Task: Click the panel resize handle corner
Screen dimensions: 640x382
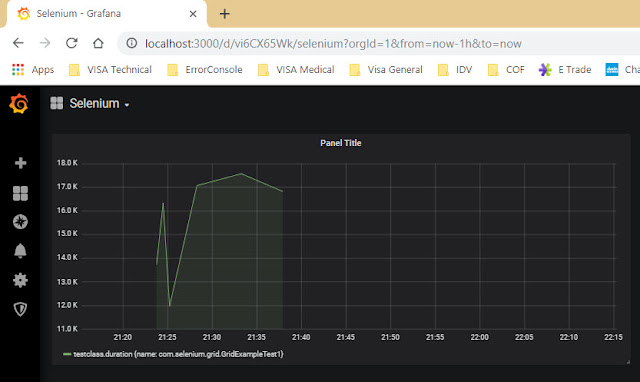Action: click(628, 362)
